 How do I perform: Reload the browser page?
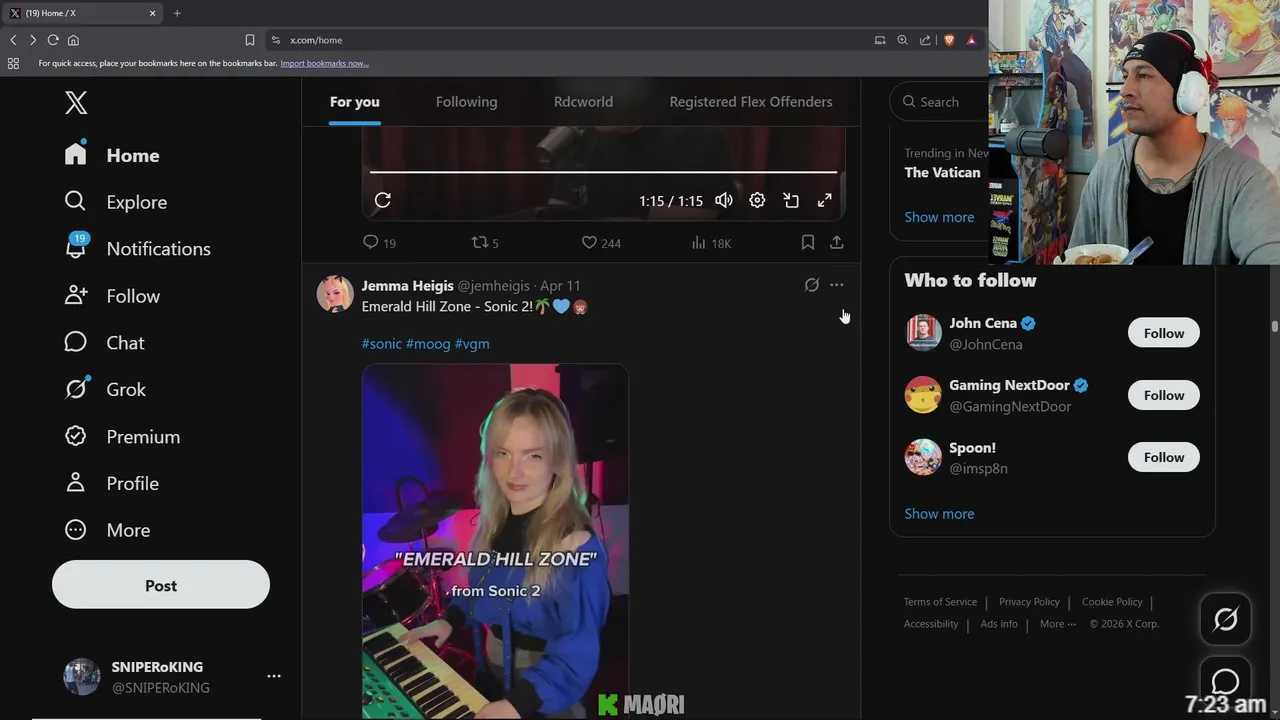[53, 40]
